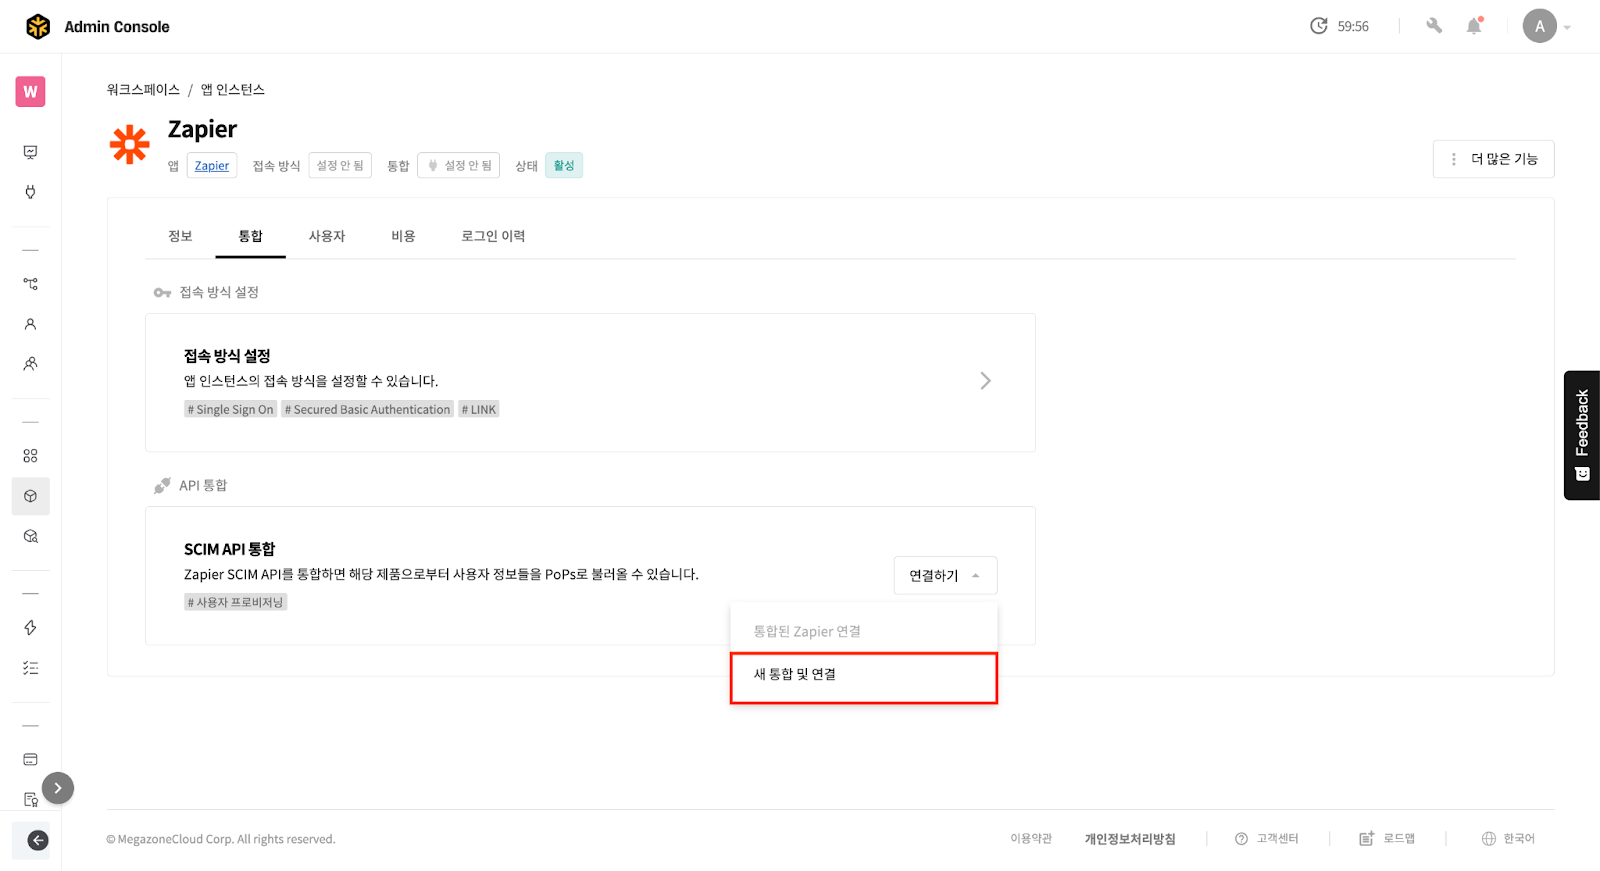Click the # 사용자 프로비저닝 tag

pos(236,603)
